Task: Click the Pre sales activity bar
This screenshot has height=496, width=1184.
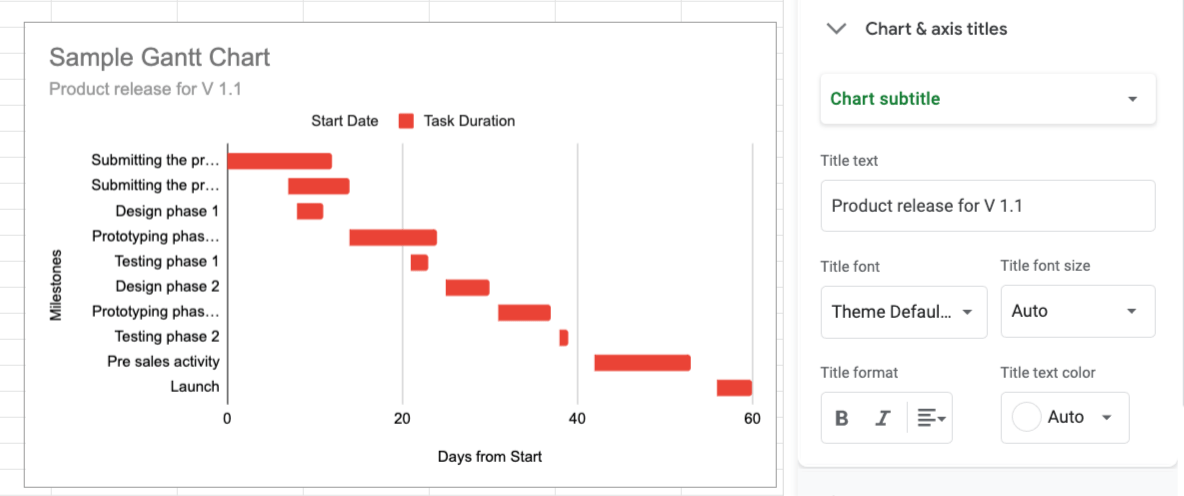Action: [x=642, y=363]
